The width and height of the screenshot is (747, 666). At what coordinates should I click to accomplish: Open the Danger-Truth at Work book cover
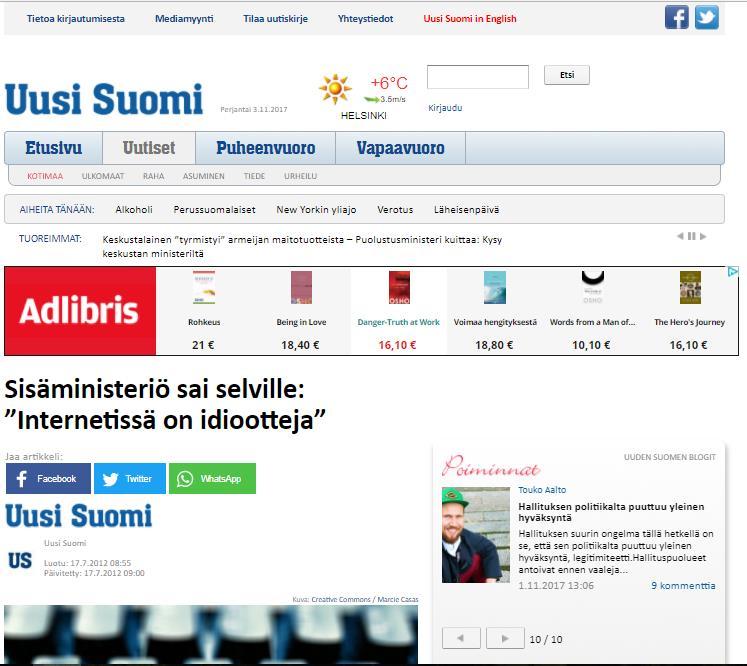[399, 287]
